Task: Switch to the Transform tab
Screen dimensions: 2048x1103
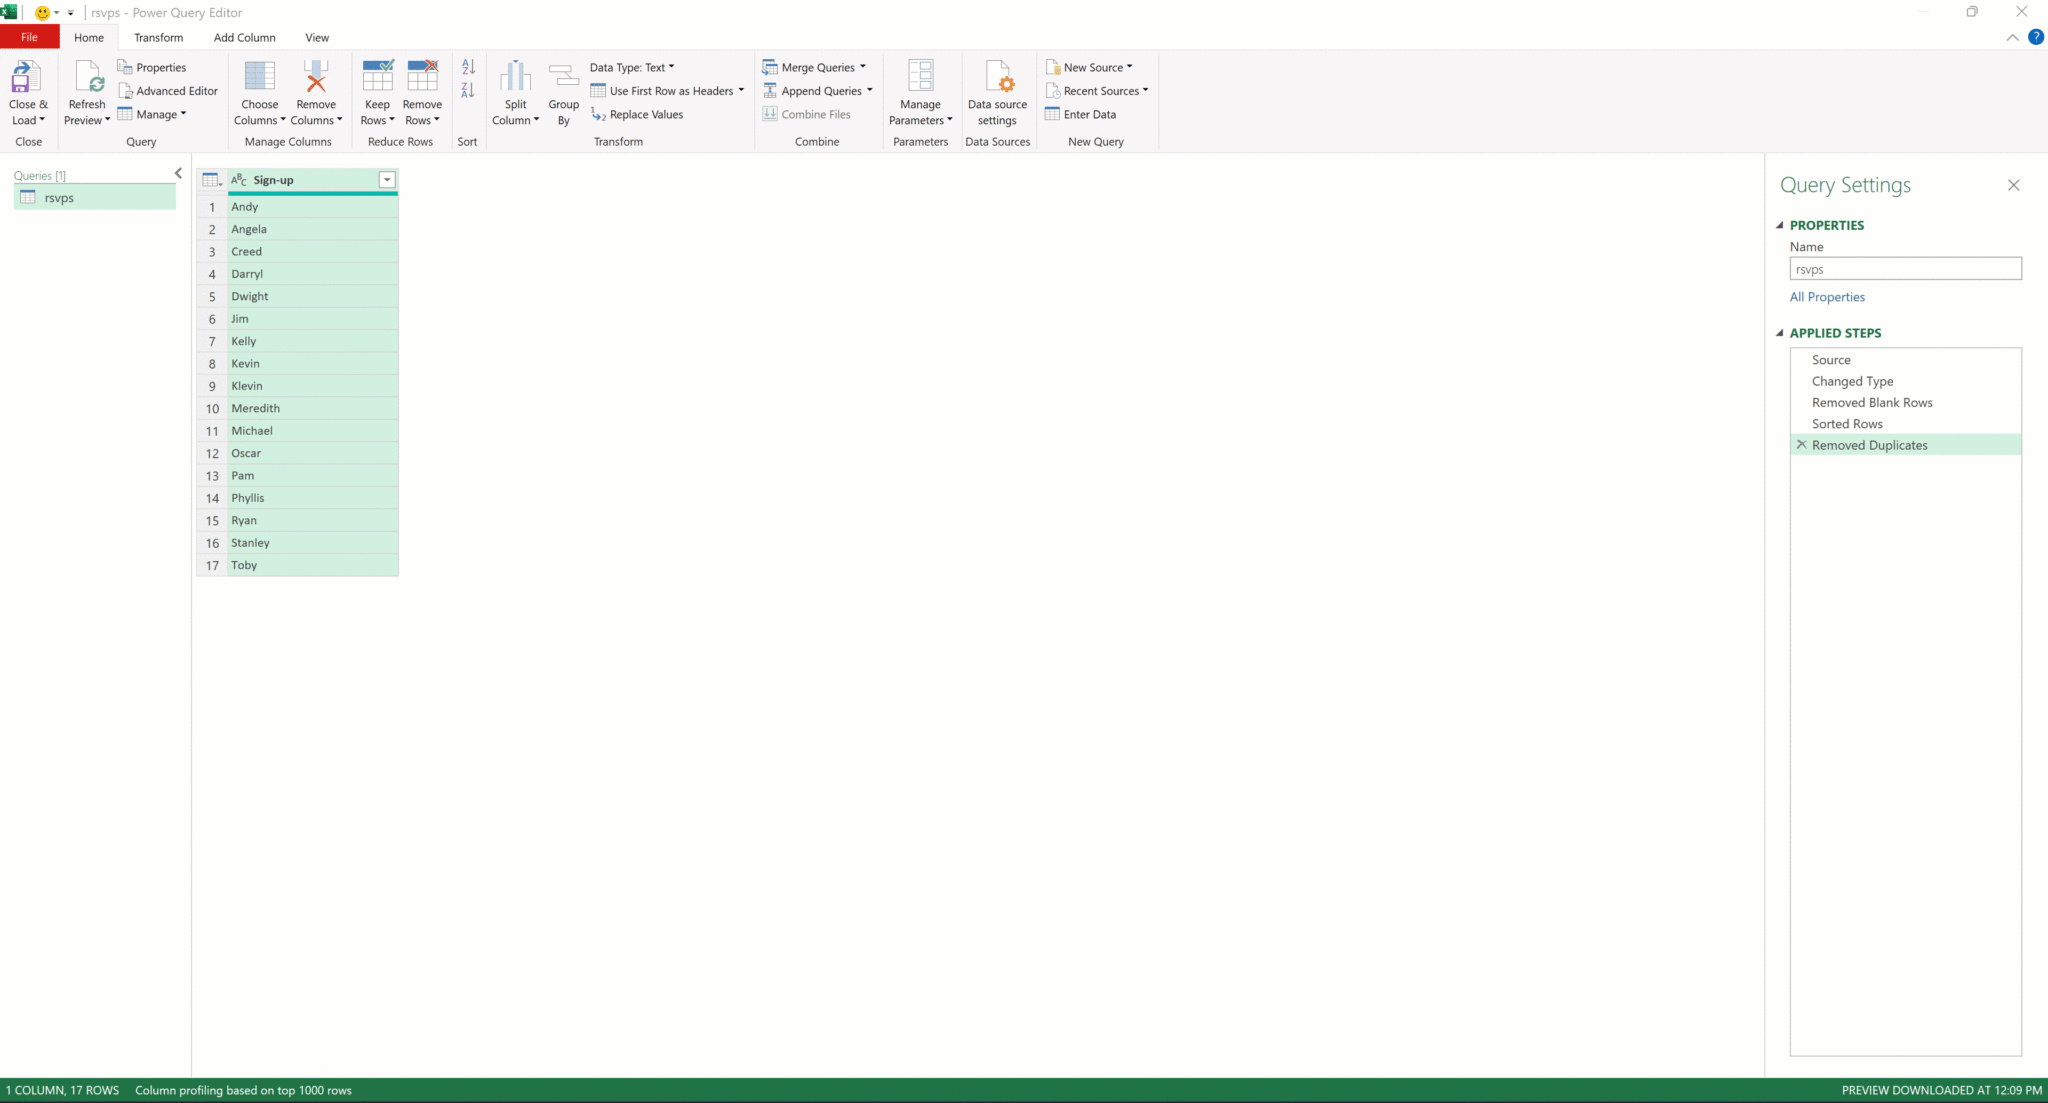Action: tap(158, 37)
